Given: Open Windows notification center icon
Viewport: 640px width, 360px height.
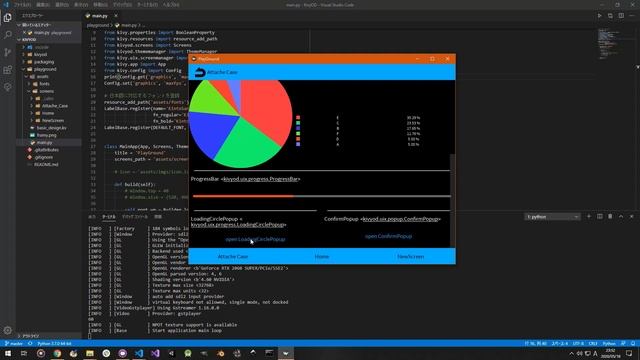Looking at the screenshot, I should pyautogui.click(x=629, y=353).
